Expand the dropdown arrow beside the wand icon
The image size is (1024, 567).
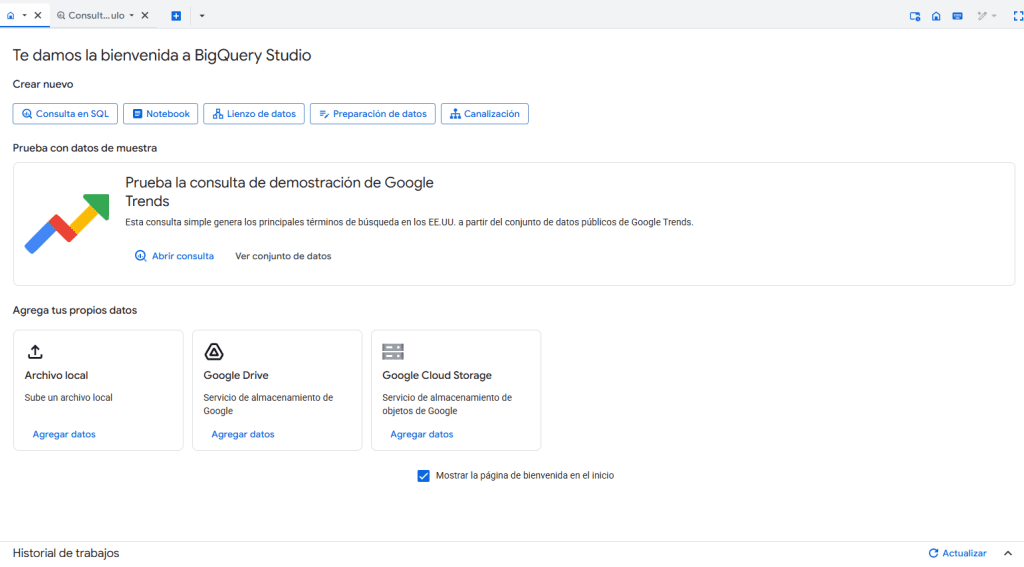click(994, 16)
